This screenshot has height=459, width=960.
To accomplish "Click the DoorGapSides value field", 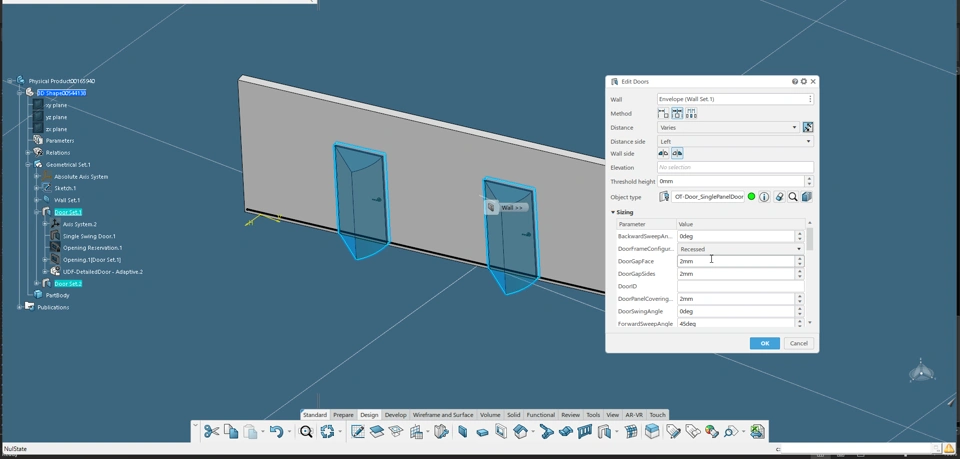I will (x=736, y=274).
